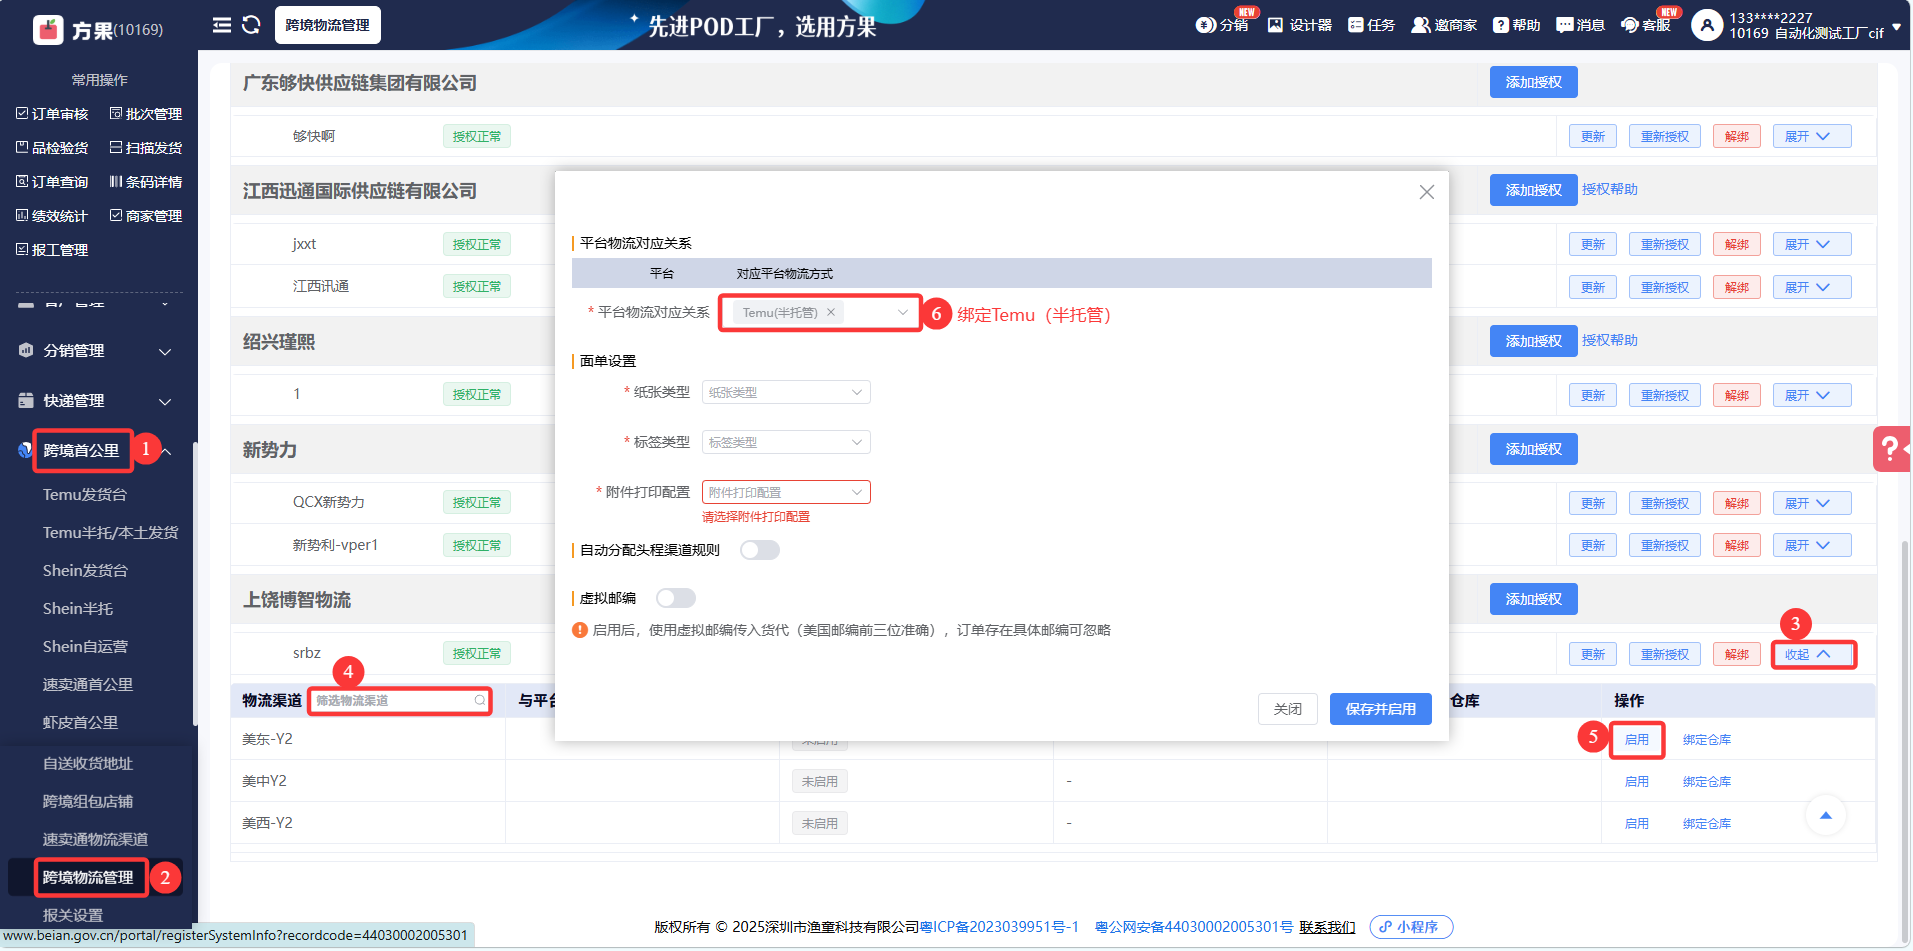Viewport: 1913px width, 951px height.
Task: Focus the 筛选物流渠道 filter input
Action: [400, 701]
